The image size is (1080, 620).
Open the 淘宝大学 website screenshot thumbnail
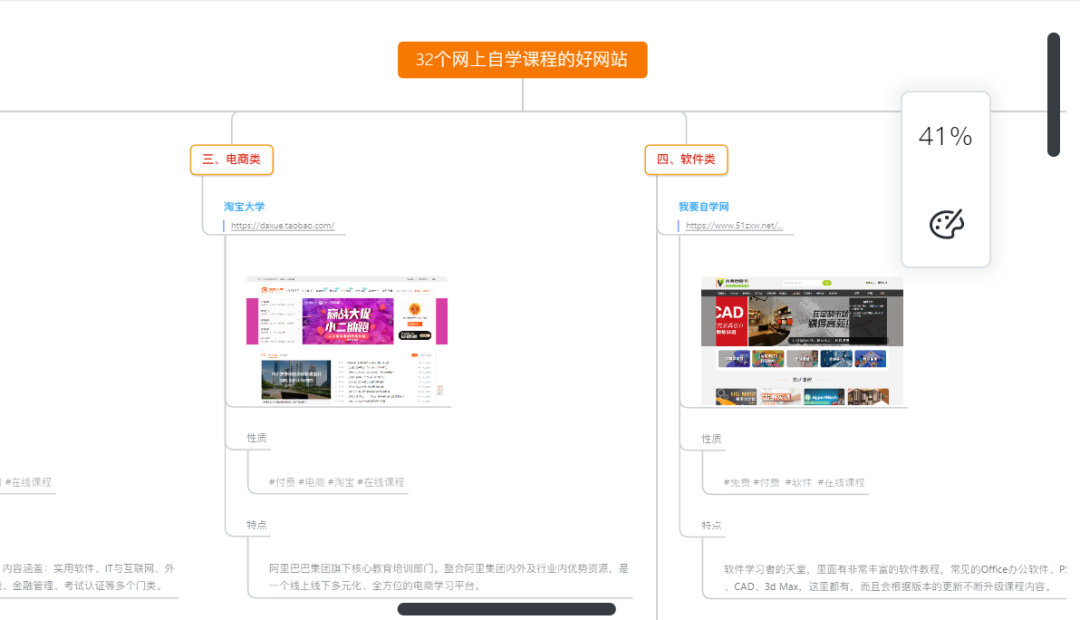click(x=347, y=340)
